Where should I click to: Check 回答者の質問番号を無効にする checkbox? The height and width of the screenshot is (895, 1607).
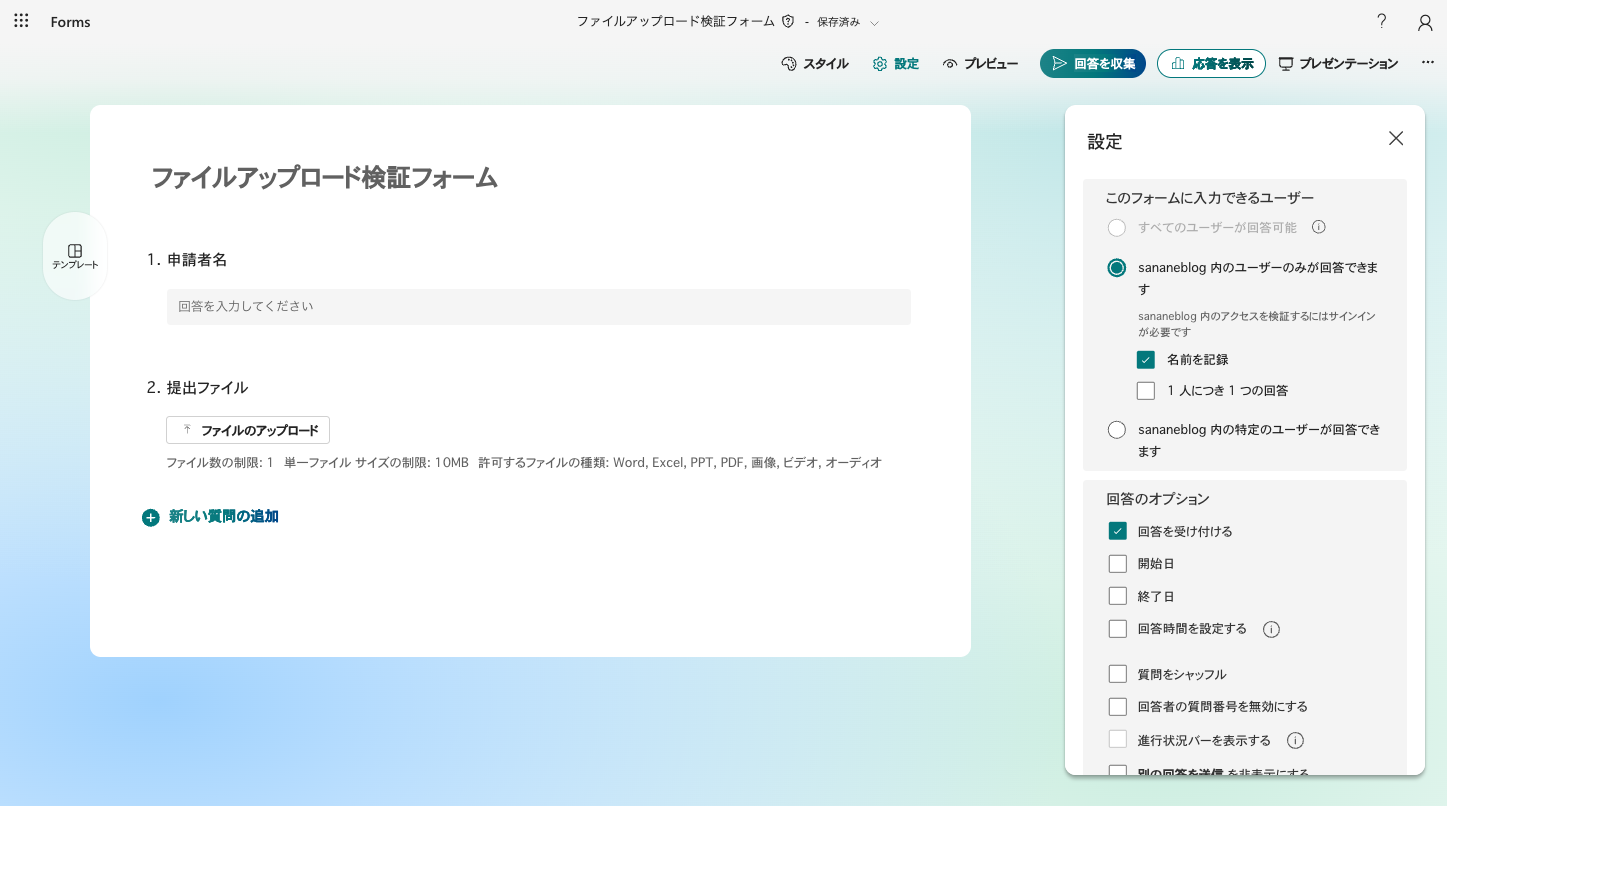coord(1118,707)
